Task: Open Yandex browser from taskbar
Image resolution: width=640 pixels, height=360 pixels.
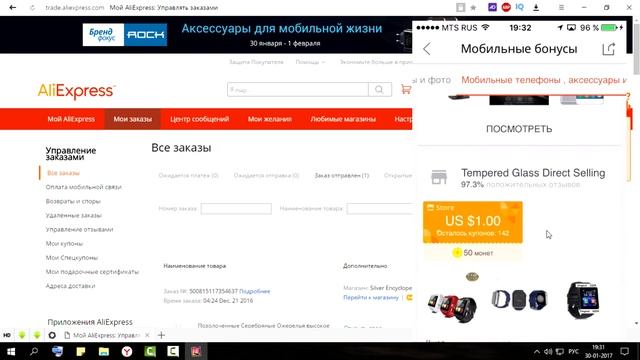Action: coord(127,351)
